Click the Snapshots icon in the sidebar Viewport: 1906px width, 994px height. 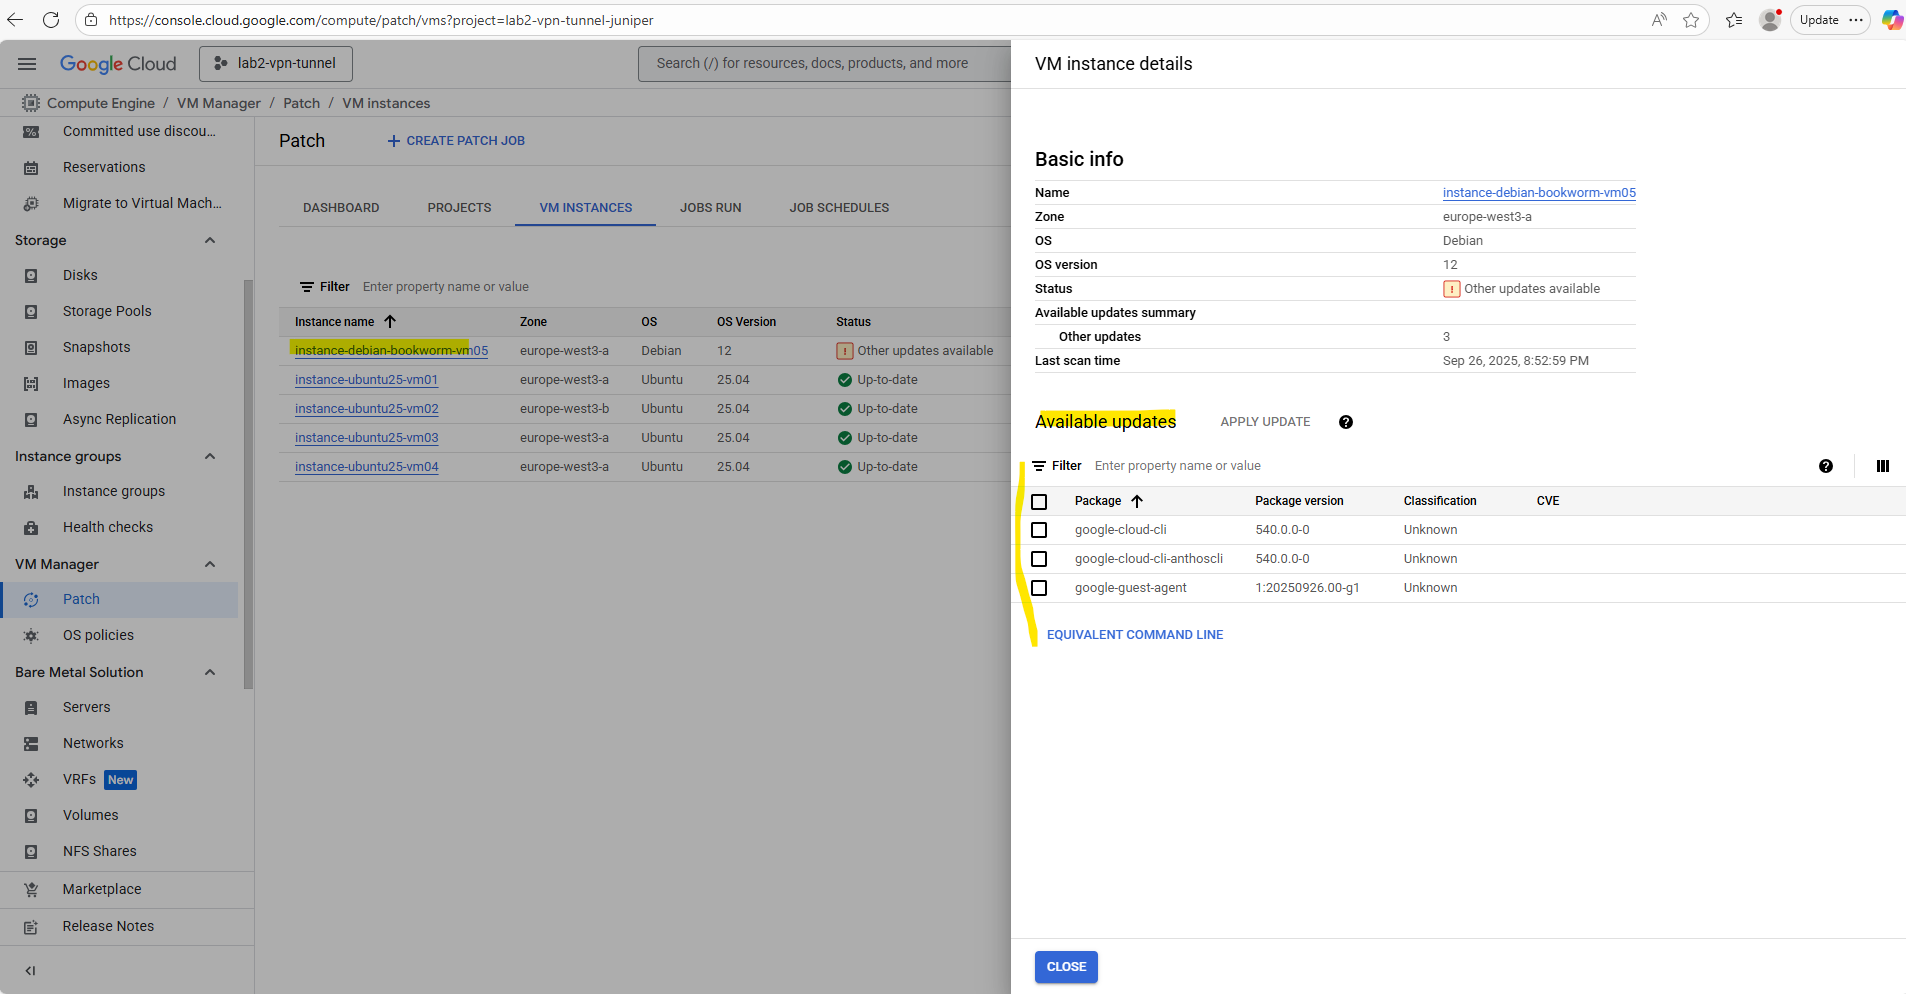[x=31, y=348]
